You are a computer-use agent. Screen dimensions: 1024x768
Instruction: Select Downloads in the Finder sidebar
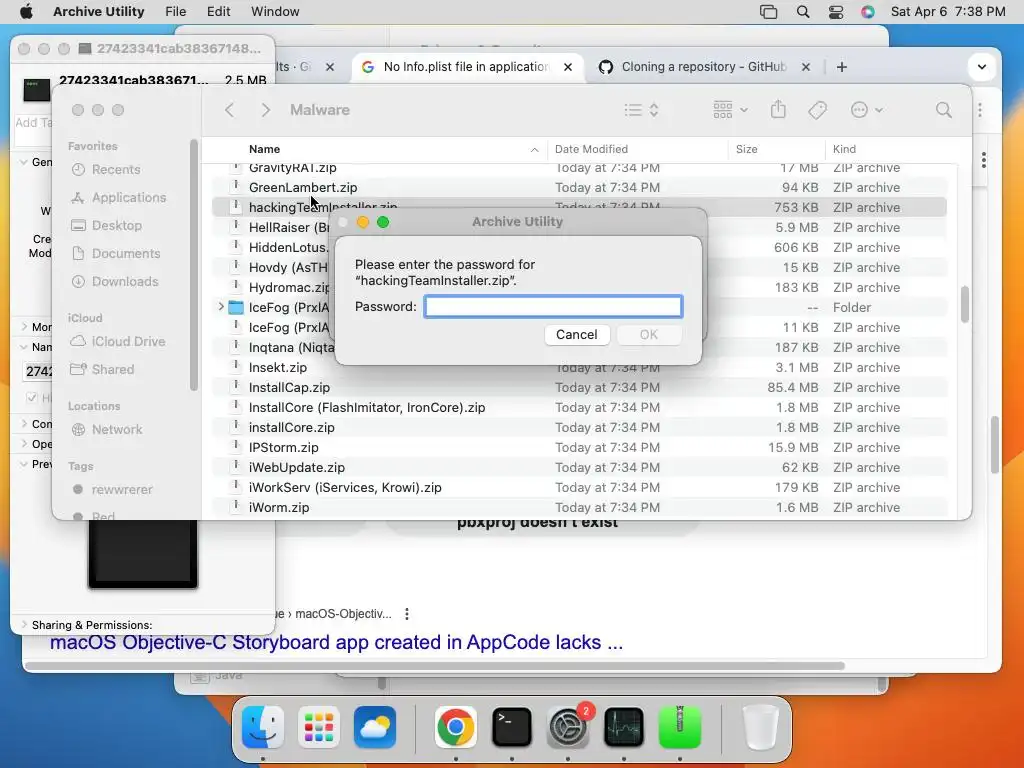click(x=115, y=281)
